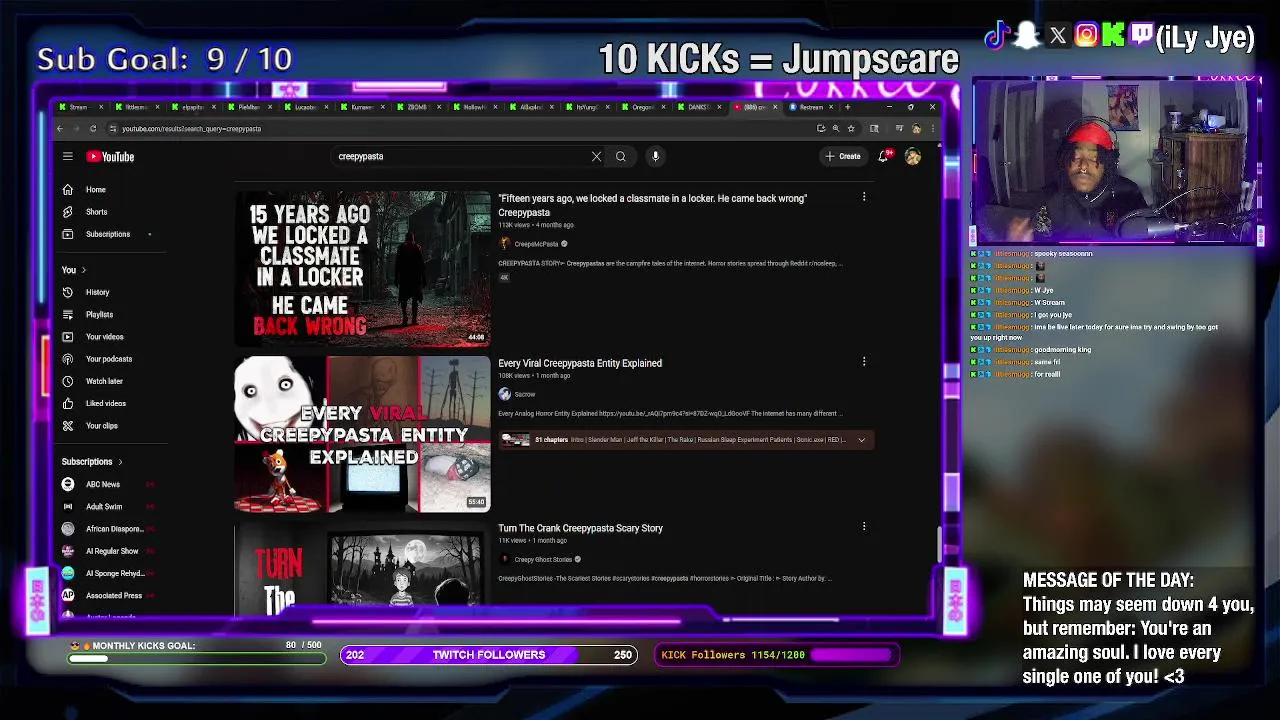This screenshot has height=720, width=1280.
Task: Open options for Every Viral Creepypasta video
Action: tap(864, 362)
